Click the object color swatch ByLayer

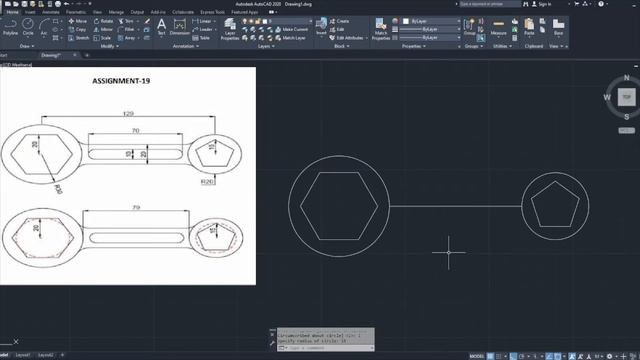[x=406, y=21]
